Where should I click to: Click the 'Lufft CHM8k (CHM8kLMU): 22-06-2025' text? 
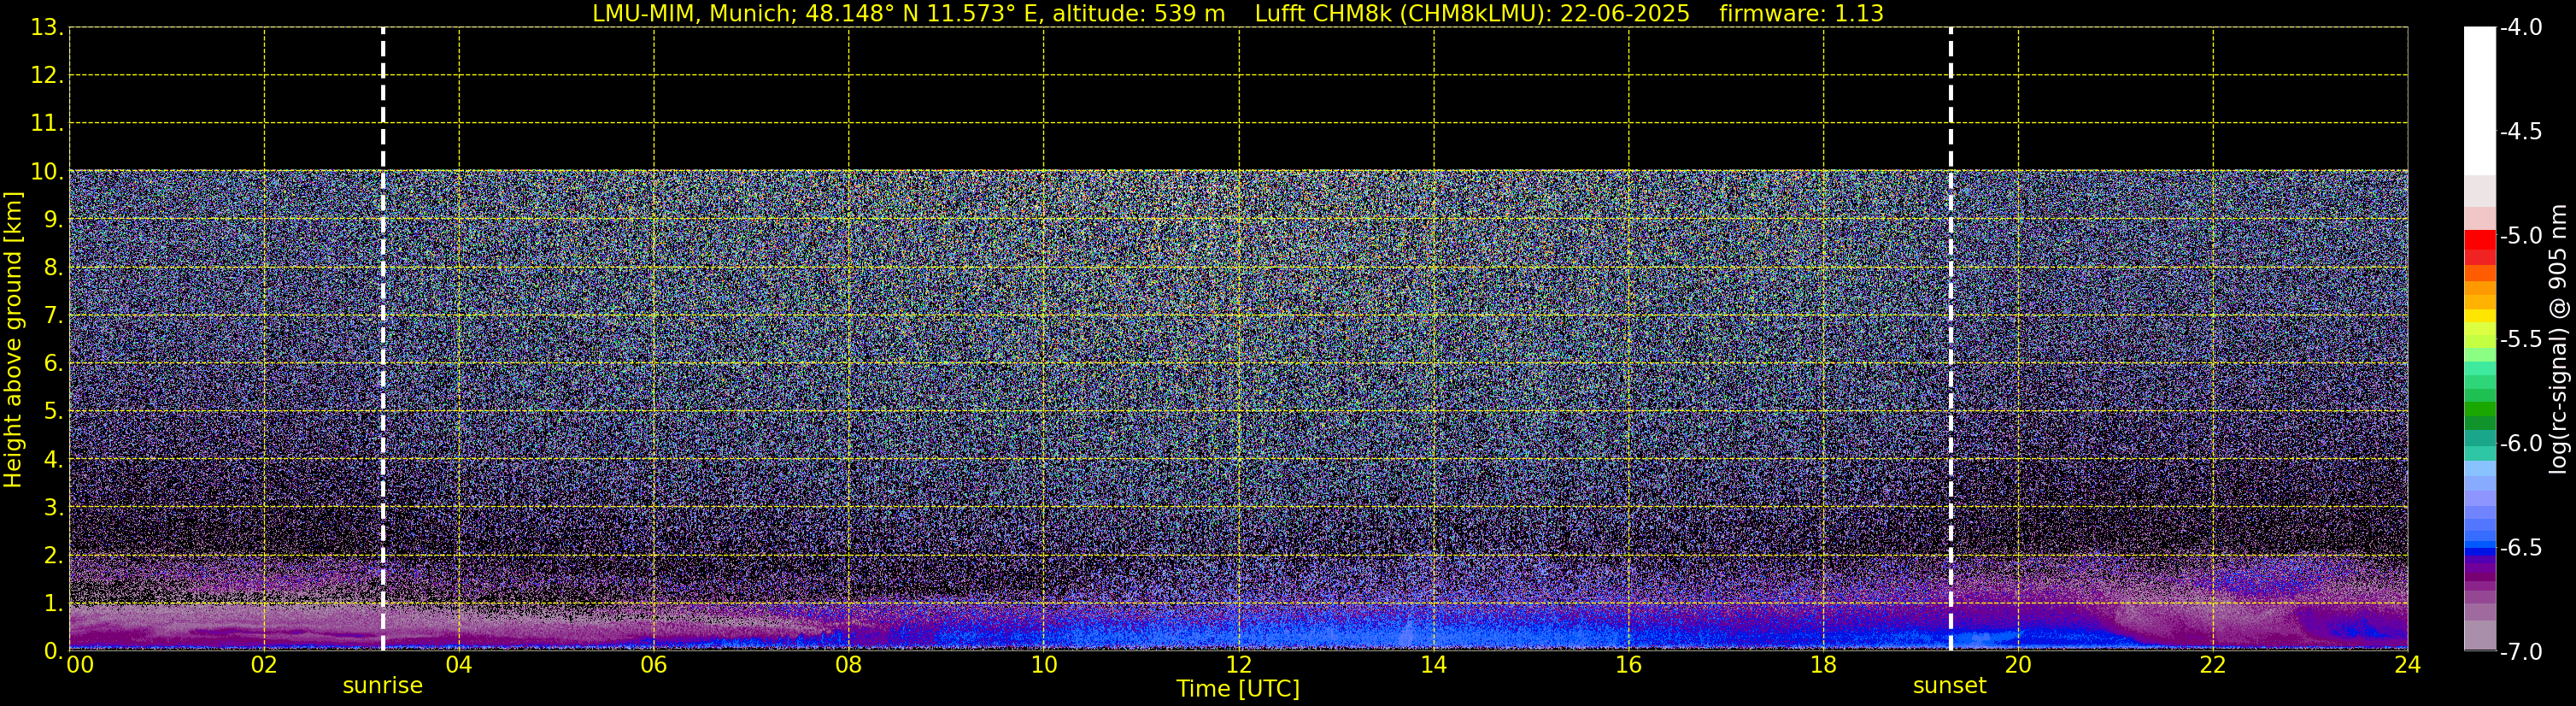click(x=1472, y=14)
